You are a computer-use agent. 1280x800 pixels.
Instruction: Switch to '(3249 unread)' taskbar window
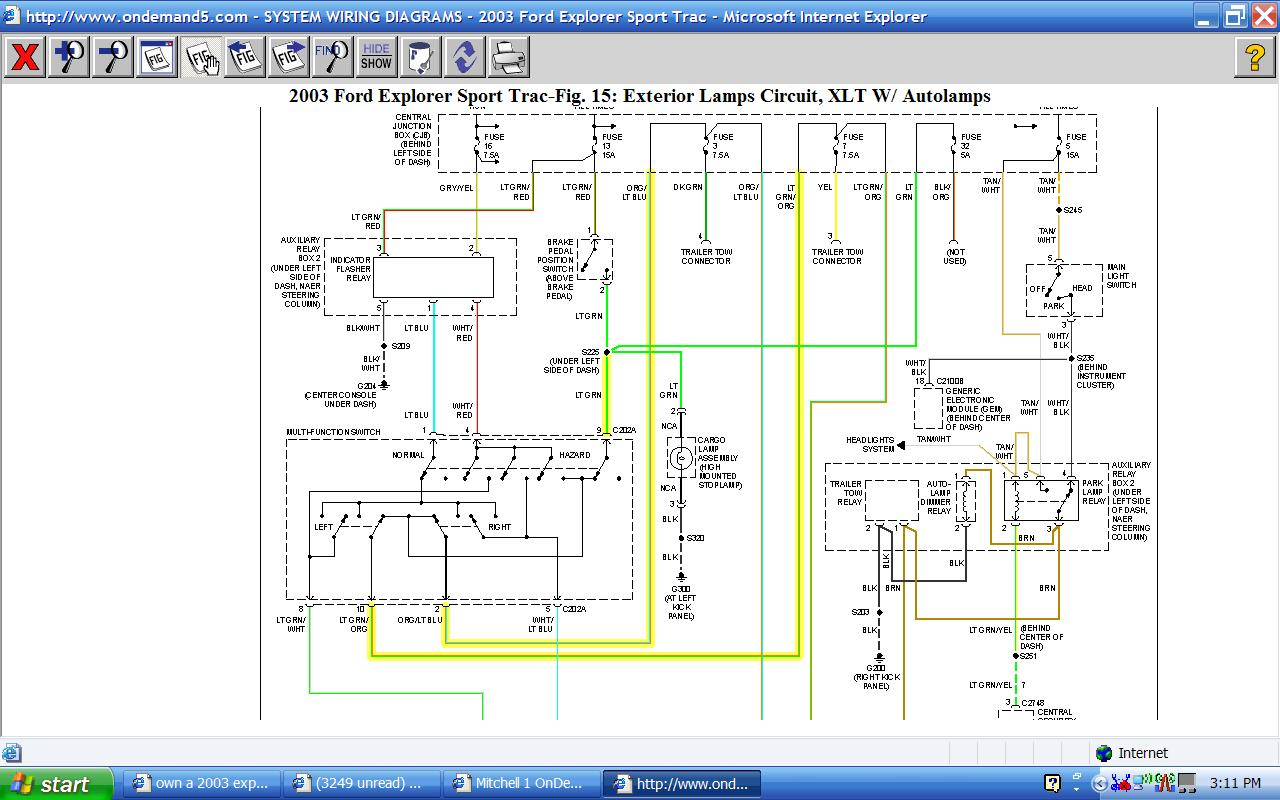click(x=362, y=784)
